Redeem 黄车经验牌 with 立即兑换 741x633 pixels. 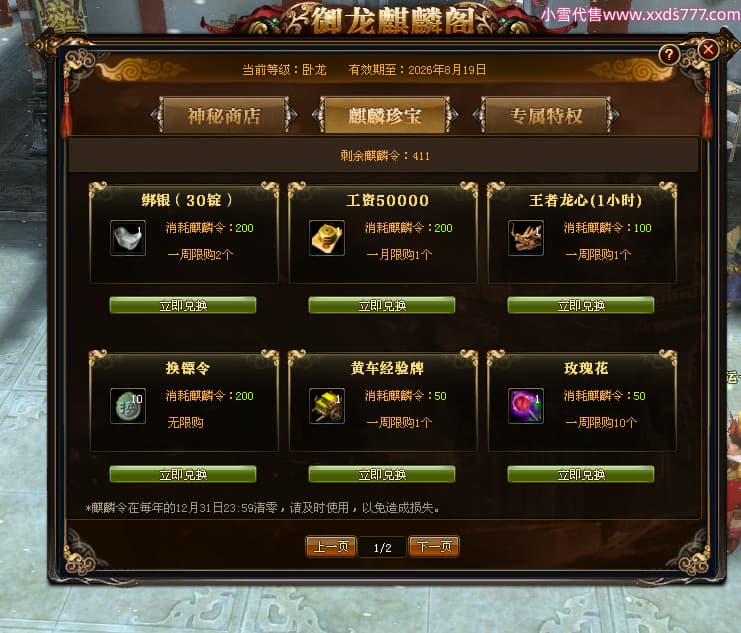click(382, 474)
